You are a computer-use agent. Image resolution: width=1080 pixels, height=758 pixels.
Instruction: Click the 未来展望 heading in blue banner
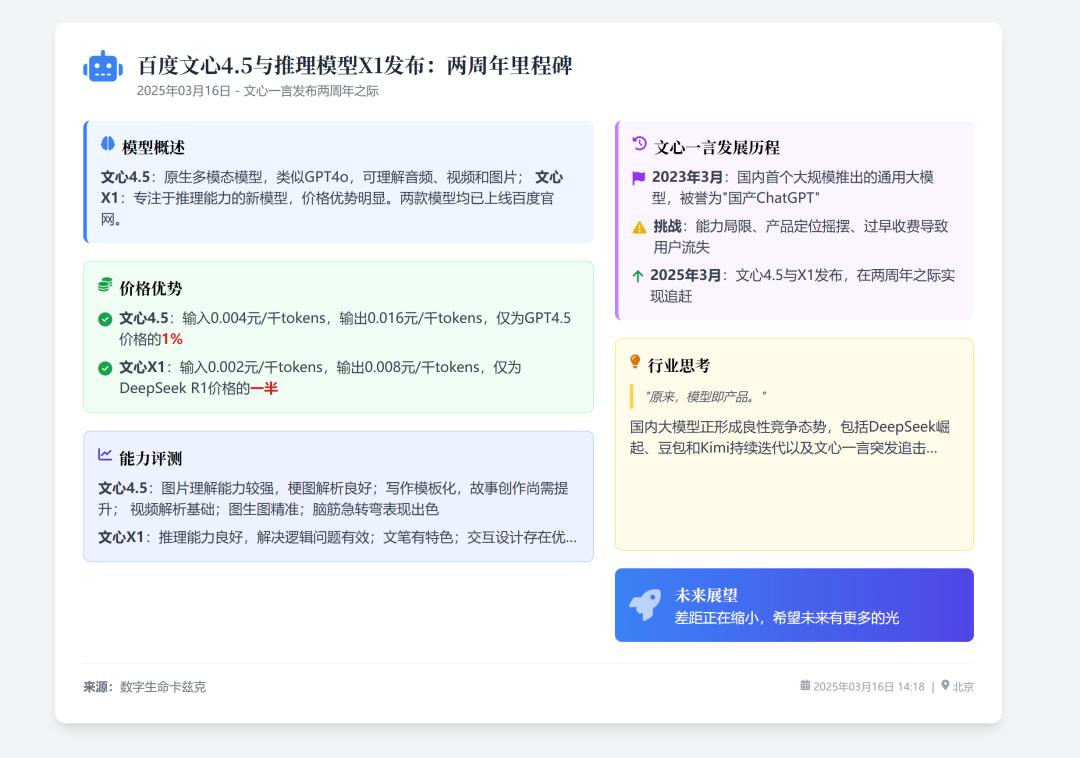[x=707, y=596]
